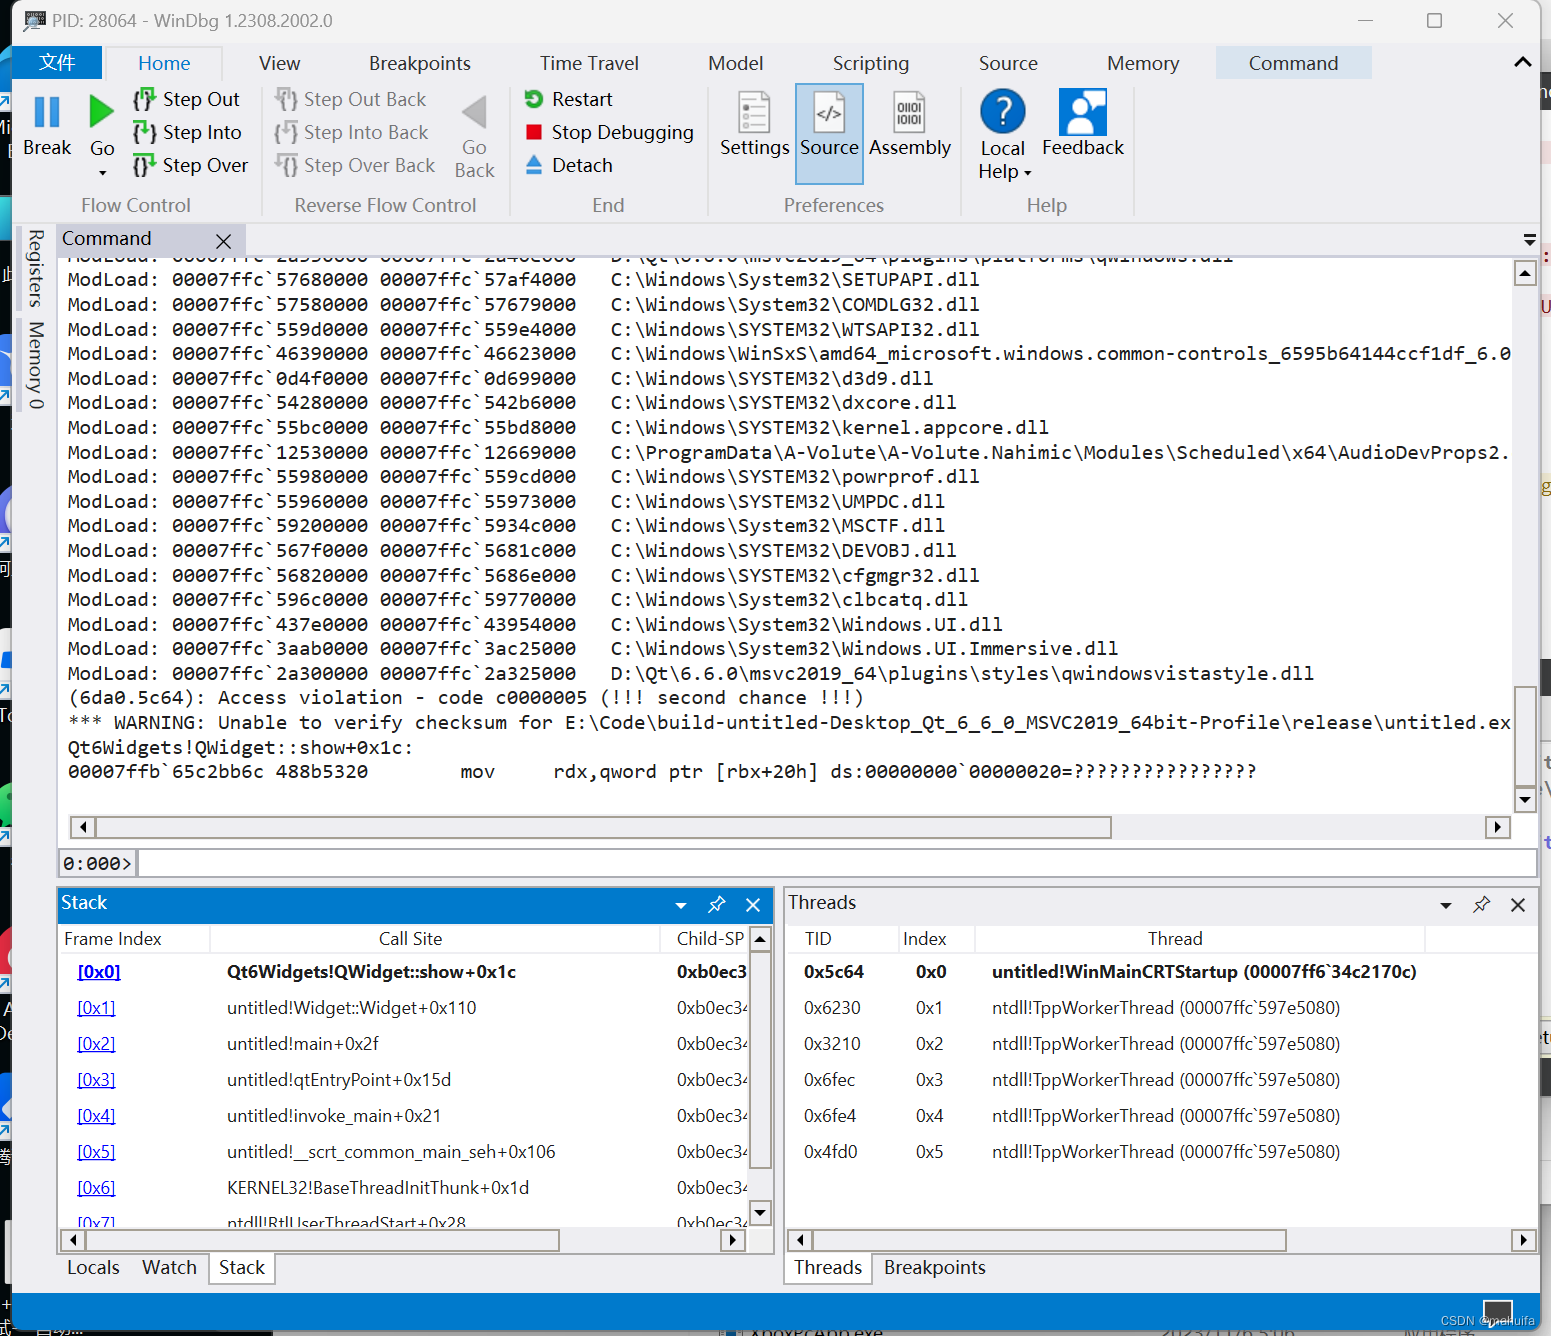Open stack frame [0x5] link
1551x1336 pixels.
96,1151
